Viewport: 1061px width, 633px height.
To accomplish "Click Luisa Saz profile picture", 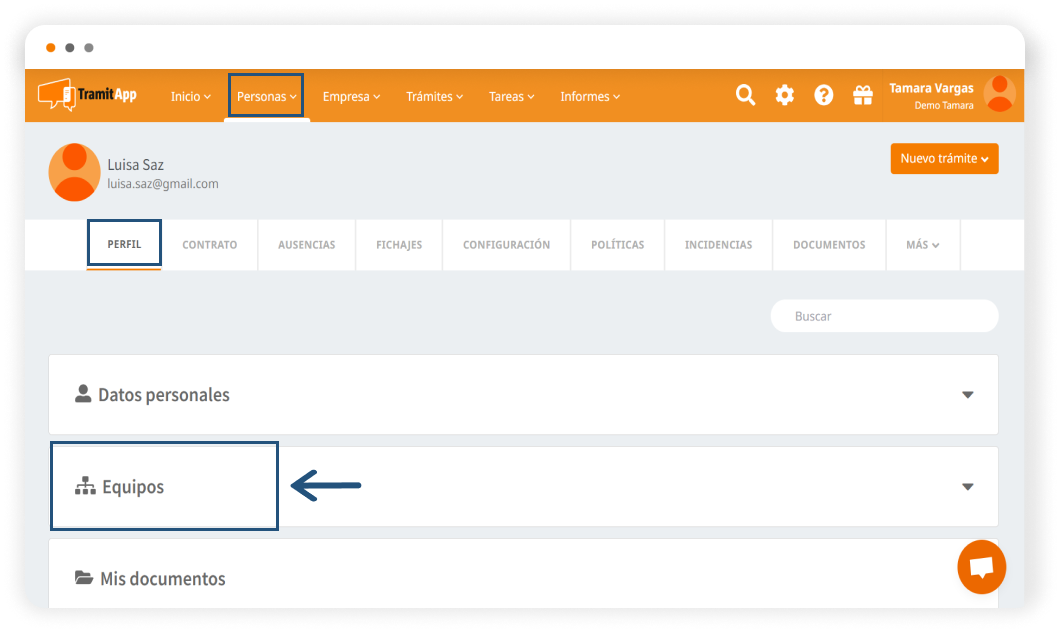I will (74, 171).
